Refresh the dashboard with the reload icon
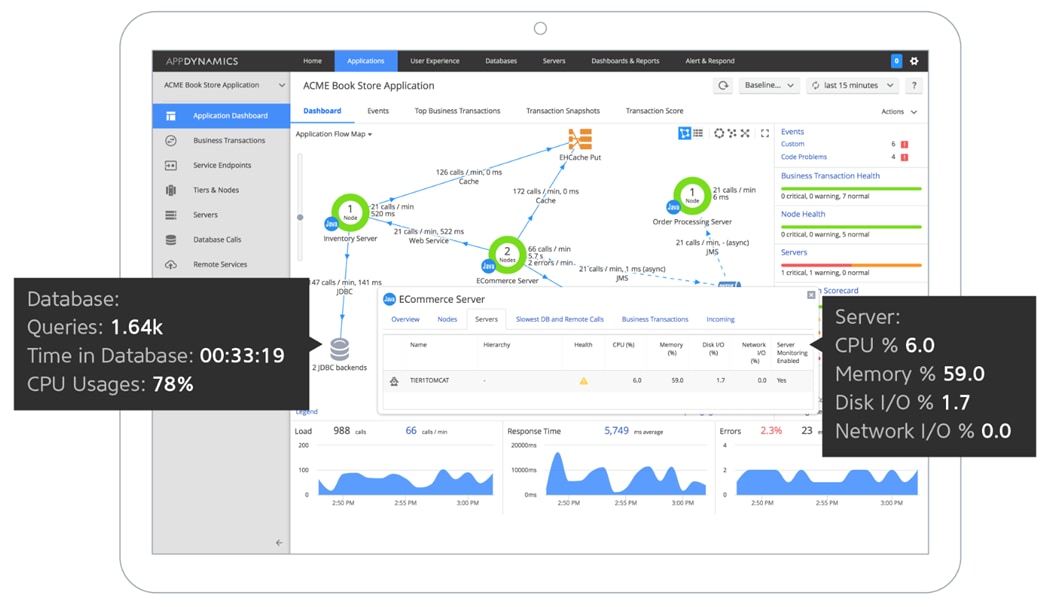The width and height of the screenshot is (1052, 607). [723, 85]
